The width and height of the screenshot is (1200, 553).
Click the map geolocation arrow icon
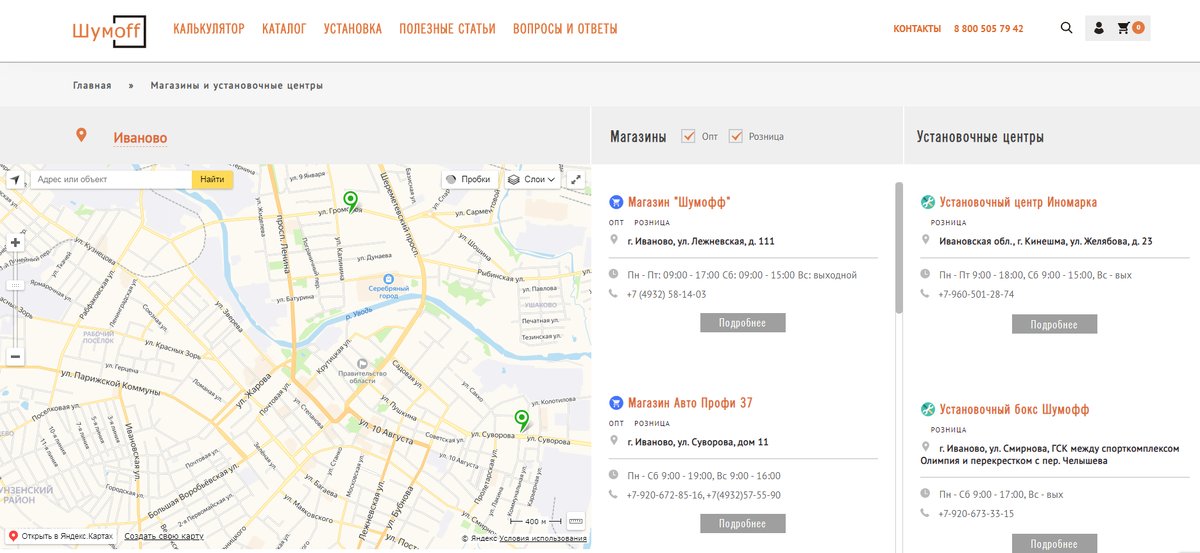point(14,180)
